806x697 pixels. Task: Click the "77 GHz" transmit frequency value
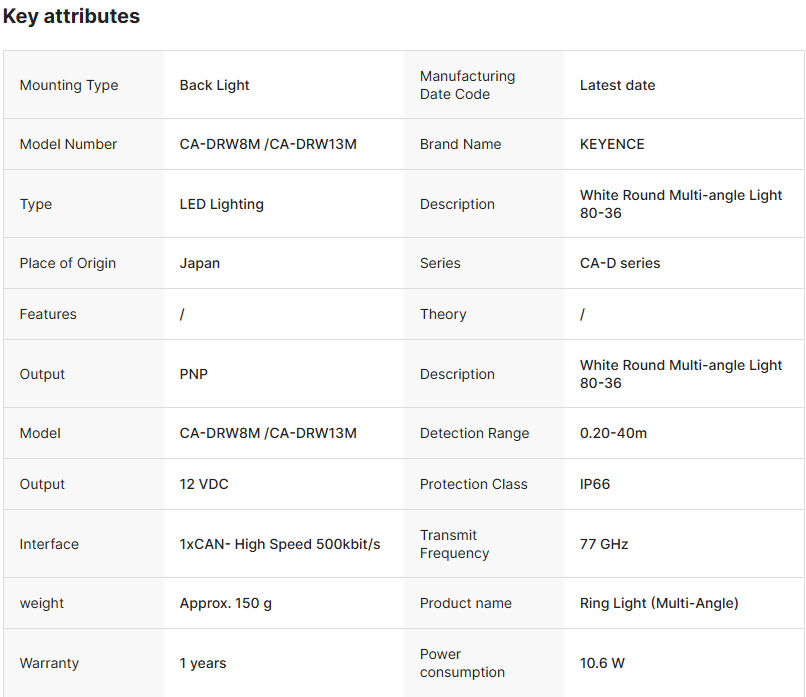pos(604,544)
